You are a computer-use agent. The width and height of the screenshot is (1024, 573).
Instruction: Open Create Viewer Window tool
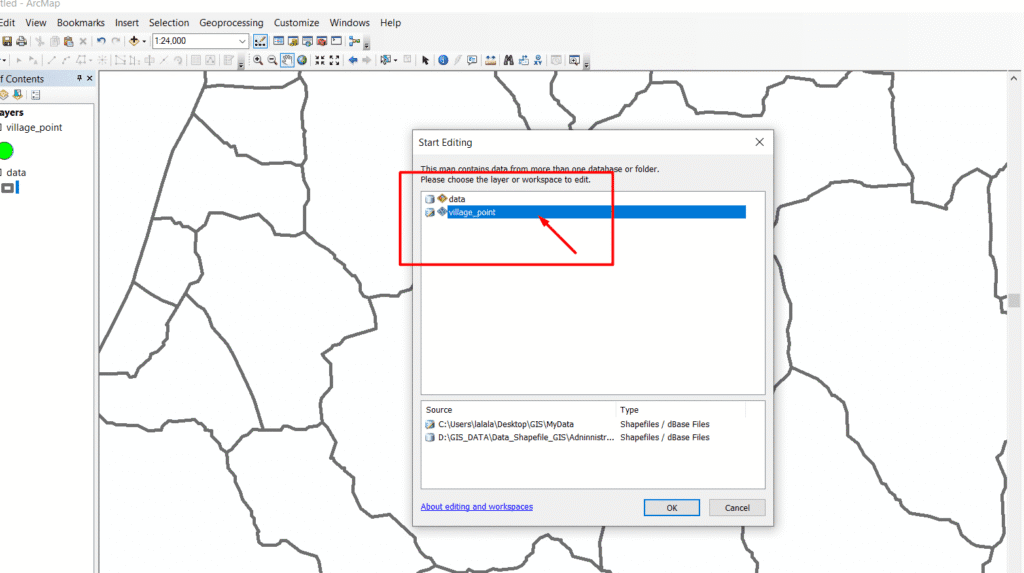coord(575,60)
